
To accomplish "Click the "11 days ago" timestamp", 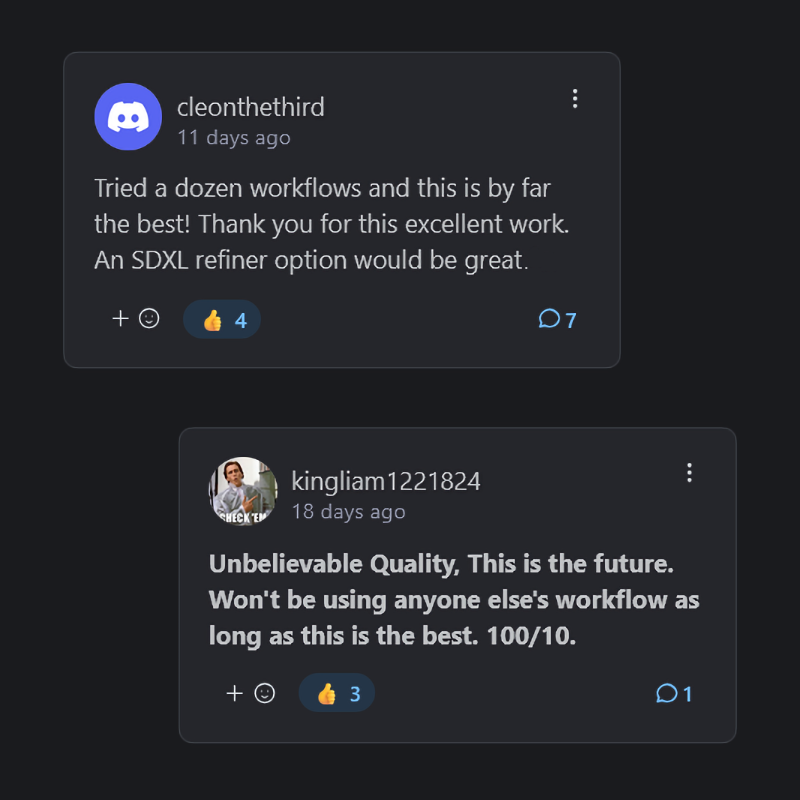I will tap(234, 138).
